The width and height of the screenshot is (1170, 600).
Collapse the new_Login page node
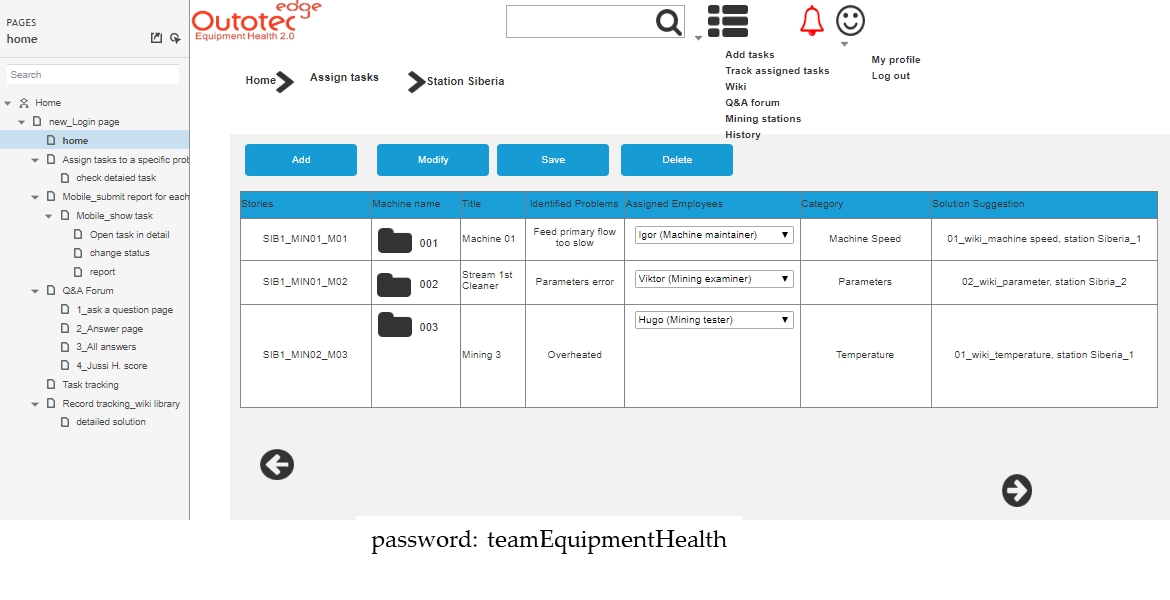(x=22, y=122)
